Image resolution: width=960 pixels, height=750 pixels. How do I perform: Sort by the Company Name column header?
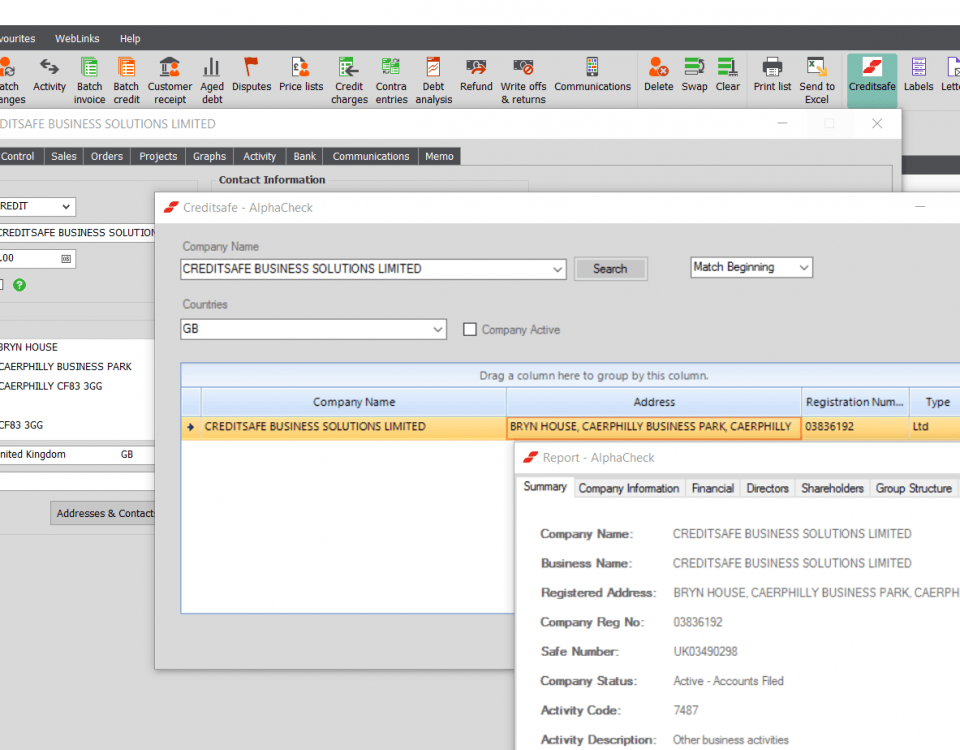tap(354, 402)
